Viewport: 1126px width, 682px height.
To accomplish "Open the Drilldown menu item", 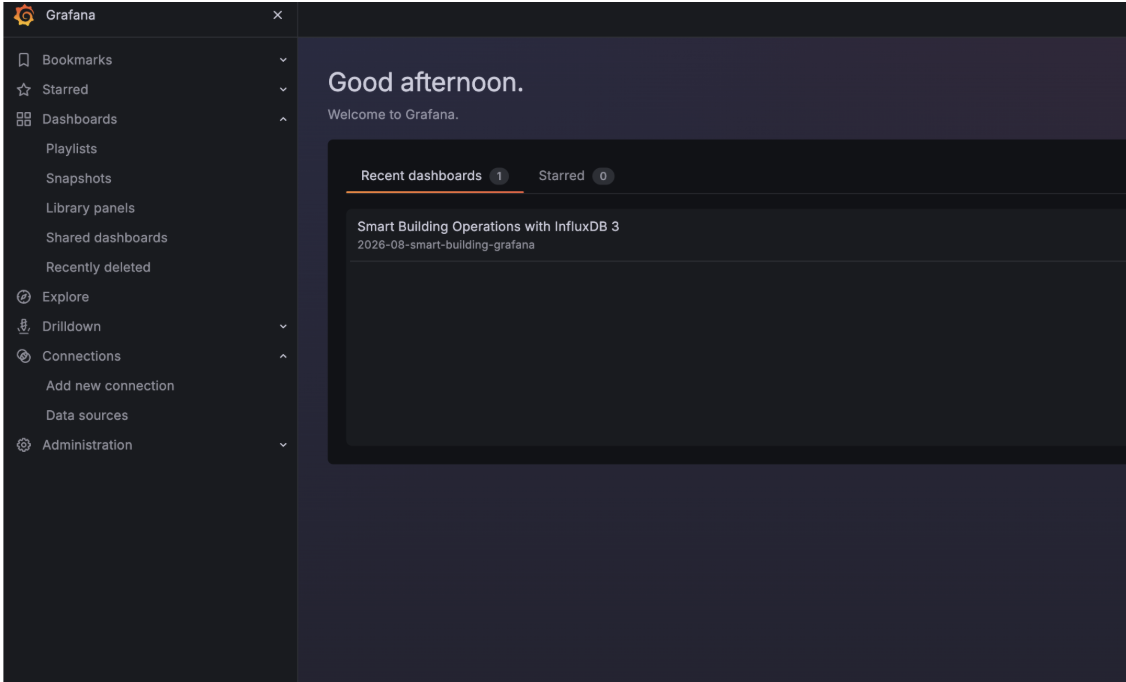I will tap(71, 327).
